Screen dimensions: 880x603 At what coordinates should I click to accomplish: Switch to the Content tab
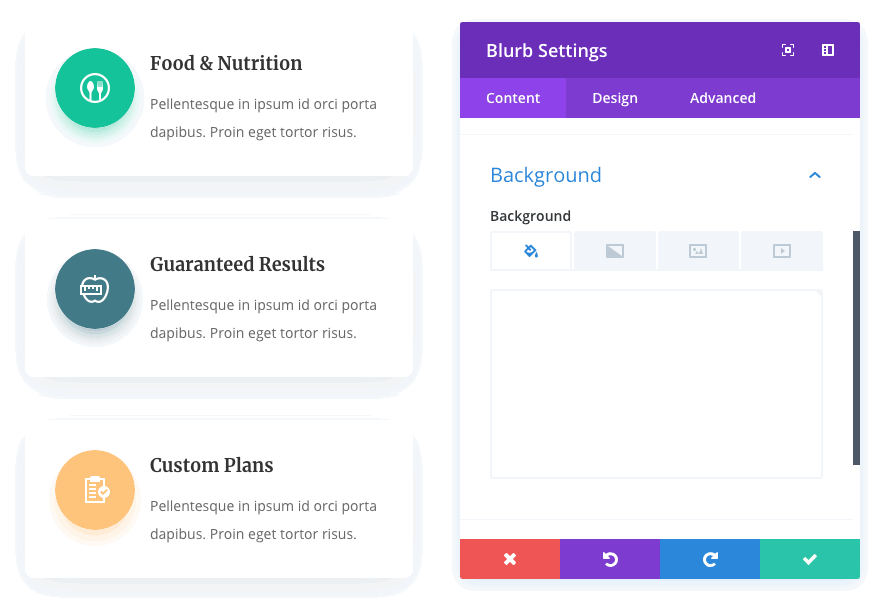(513, 98)
